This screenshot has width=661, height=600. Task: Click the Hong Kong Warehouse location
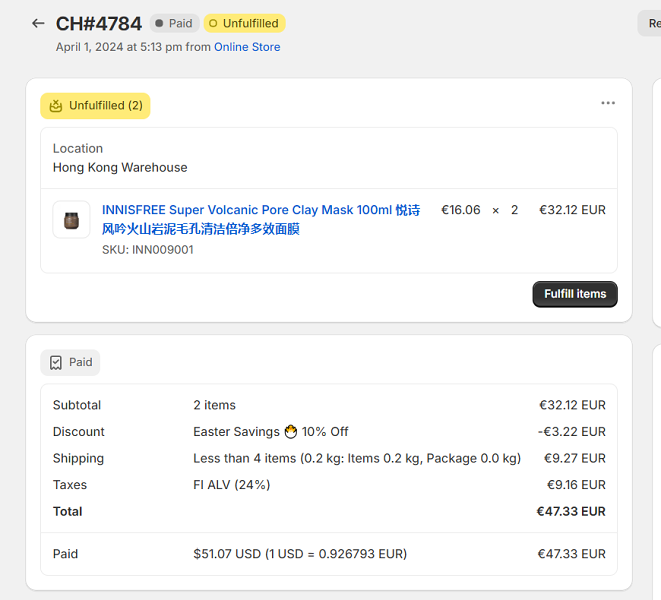120,167
